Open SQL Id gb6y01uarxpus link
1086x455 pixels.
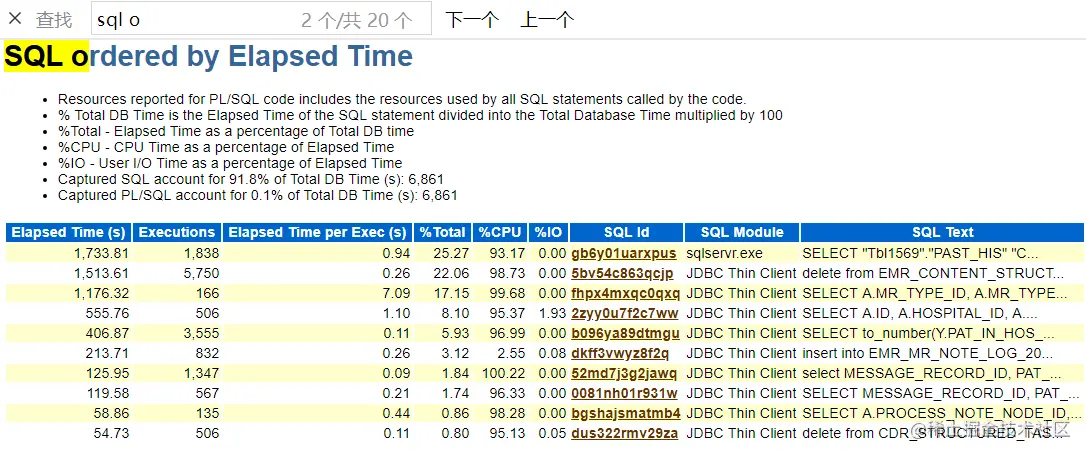624,253
